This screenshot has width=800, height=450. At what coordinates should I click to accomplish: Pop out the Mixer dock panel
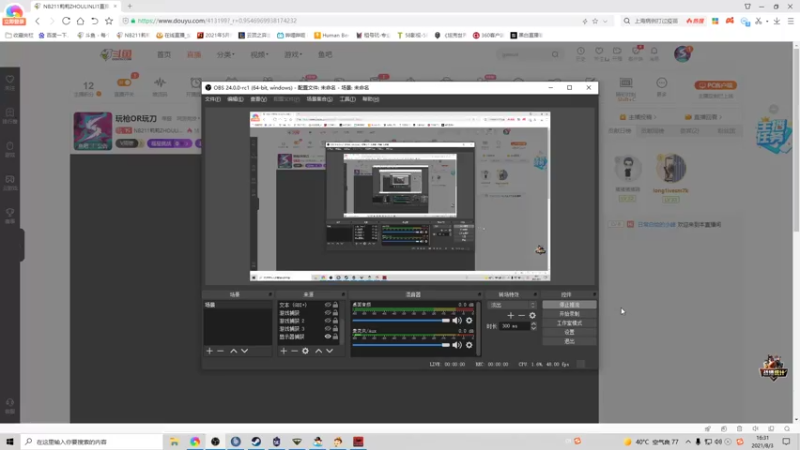(479, 294)
